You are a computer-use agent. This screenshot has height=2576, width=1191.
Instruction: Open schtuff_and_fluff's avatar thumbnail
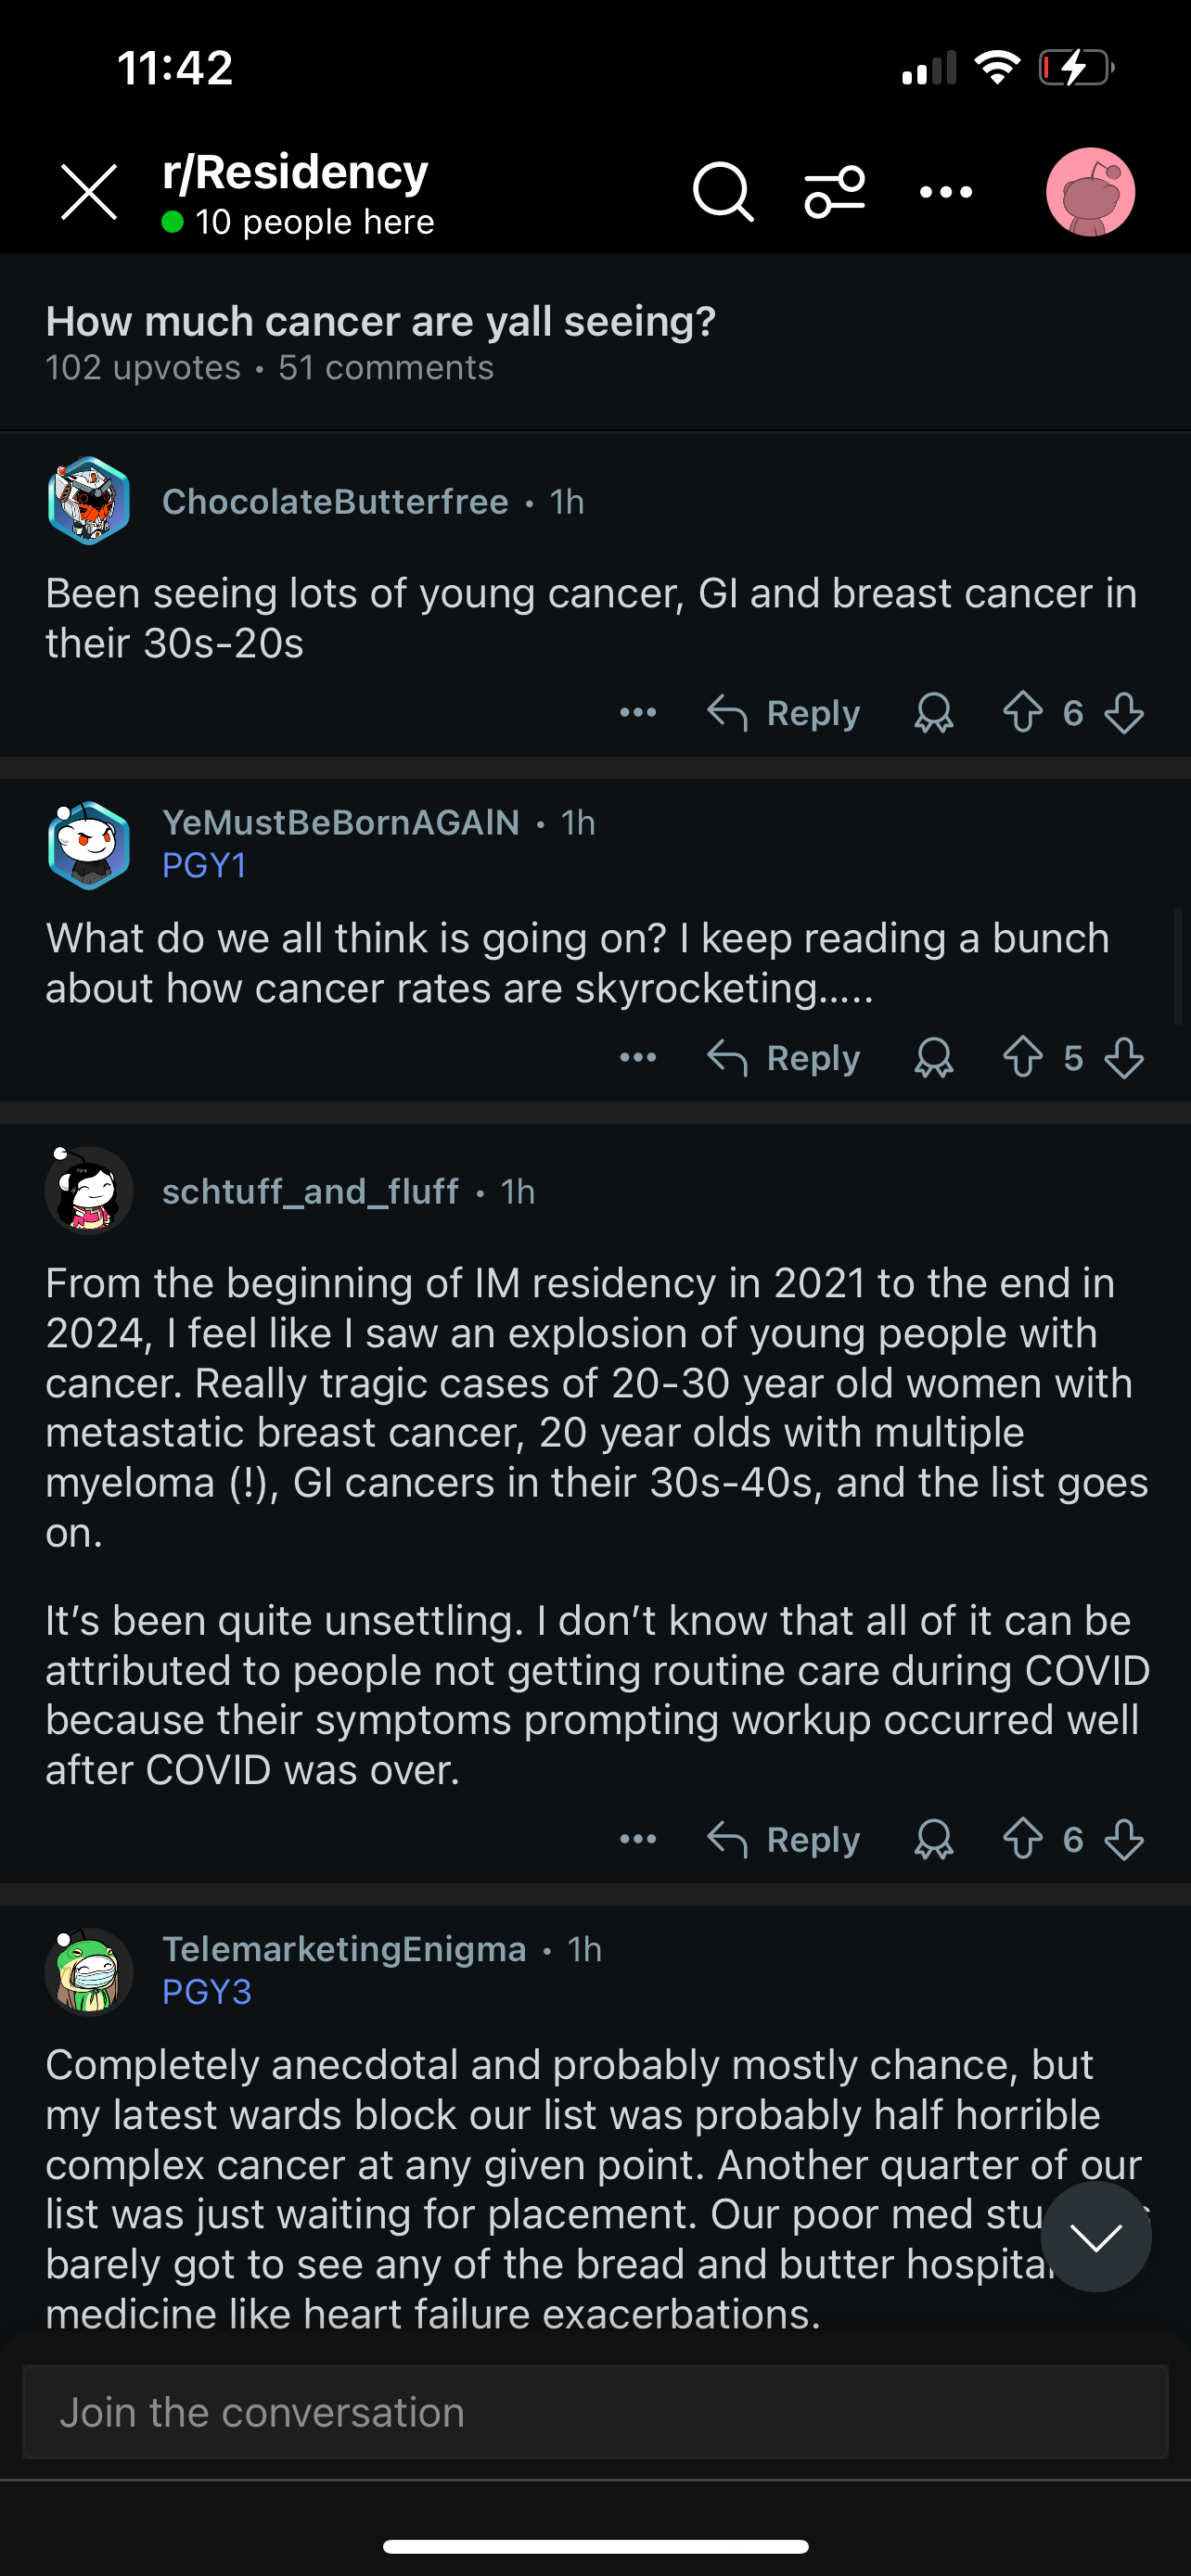89,1190
